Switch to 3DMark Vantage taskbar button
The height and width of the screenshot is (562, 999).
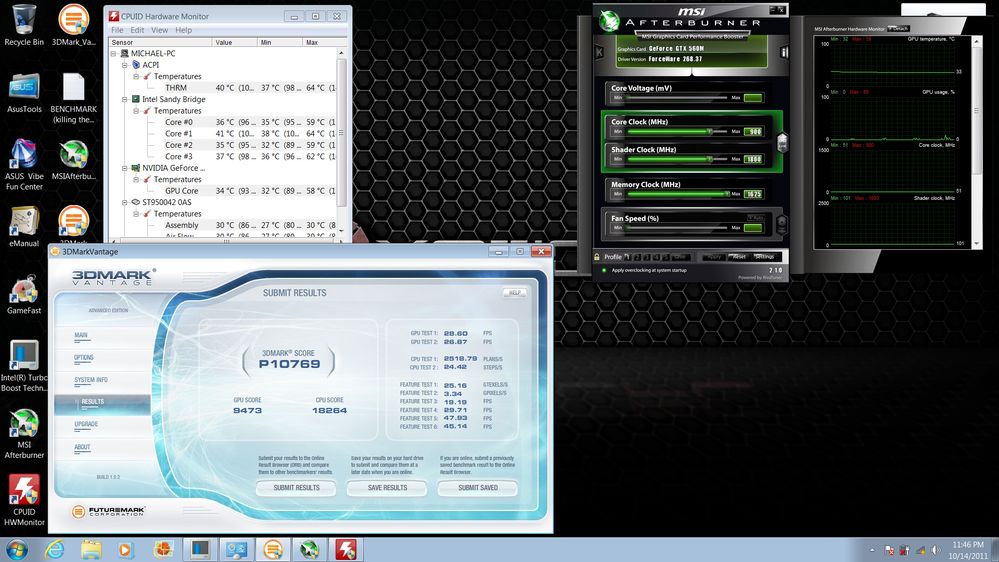[273, 549]
